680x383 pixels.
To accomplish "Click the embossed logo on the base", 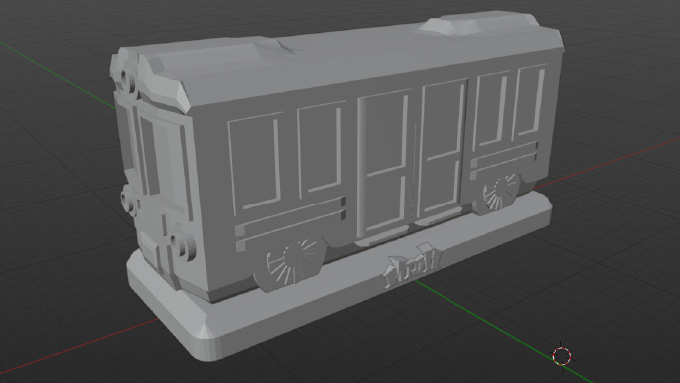I will tap(412, 264).
